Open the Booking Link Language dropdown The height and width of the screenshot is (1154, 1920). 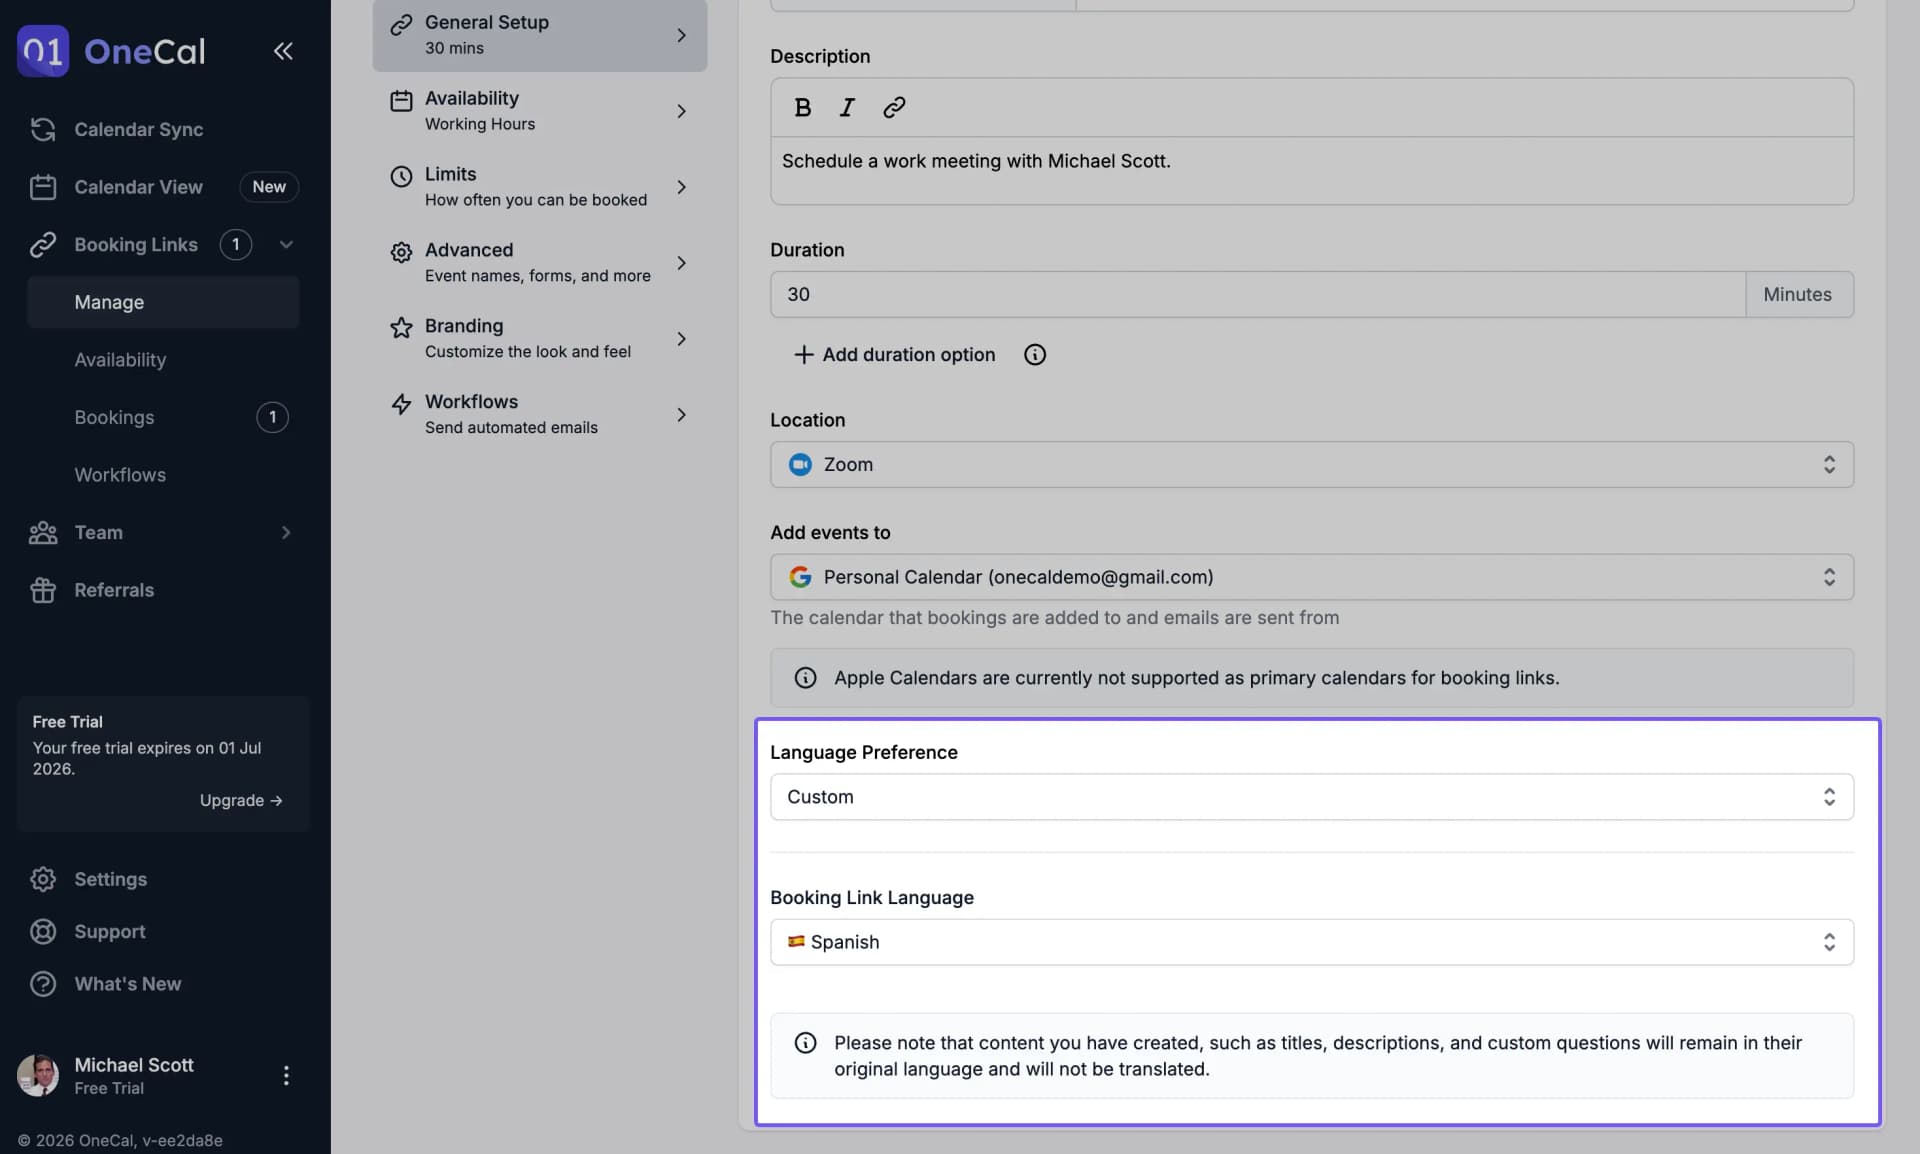point(1311,941)
